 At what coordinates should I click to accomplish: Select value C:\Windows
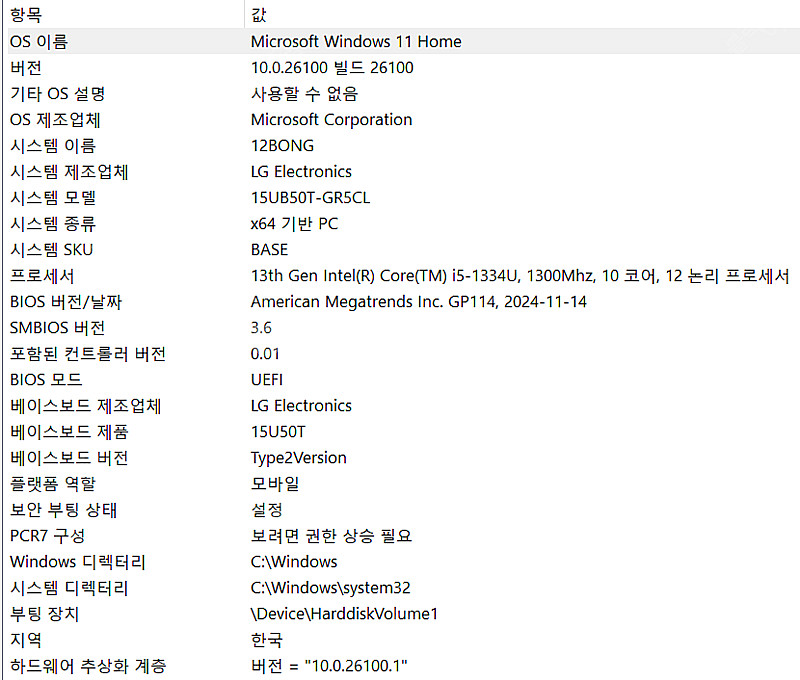pyautogui.click(x=294, y=562)
